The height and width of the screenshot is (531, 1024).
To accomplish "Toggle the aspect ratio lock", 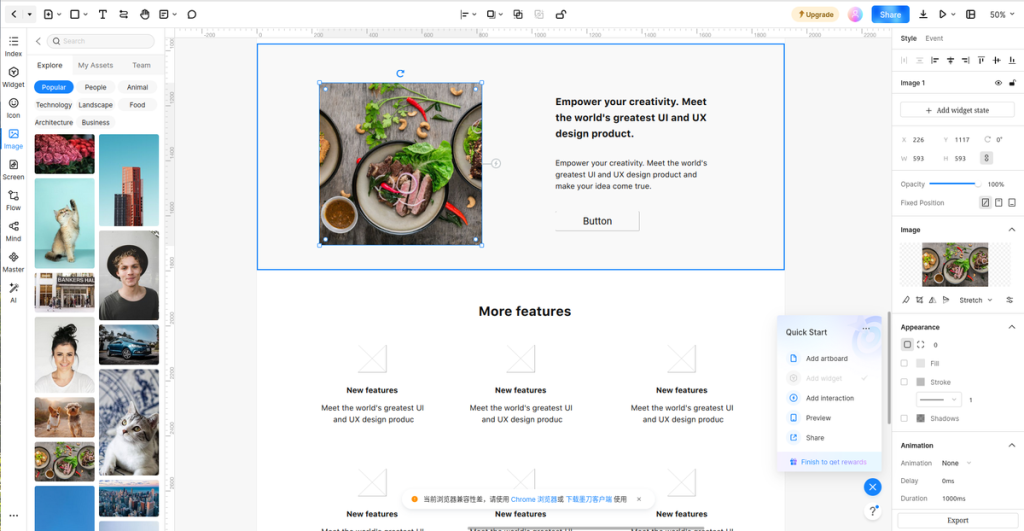I will tap(986, 158).
